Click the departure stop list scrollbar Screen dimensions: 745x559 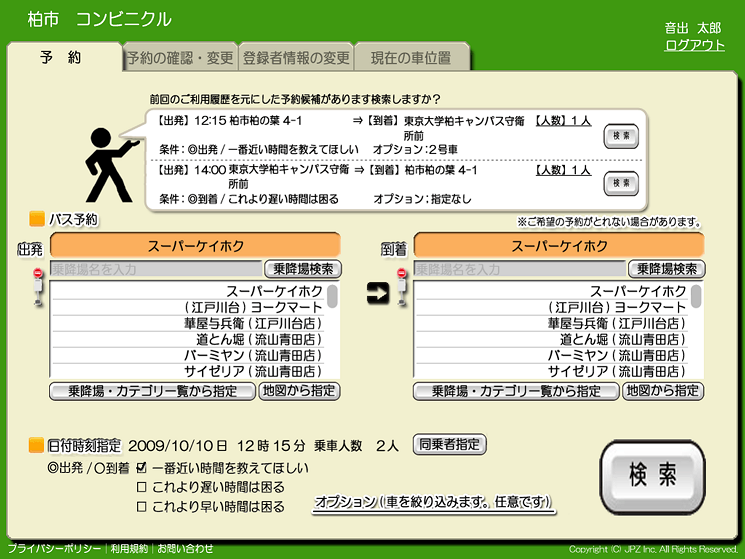(333, 297)
